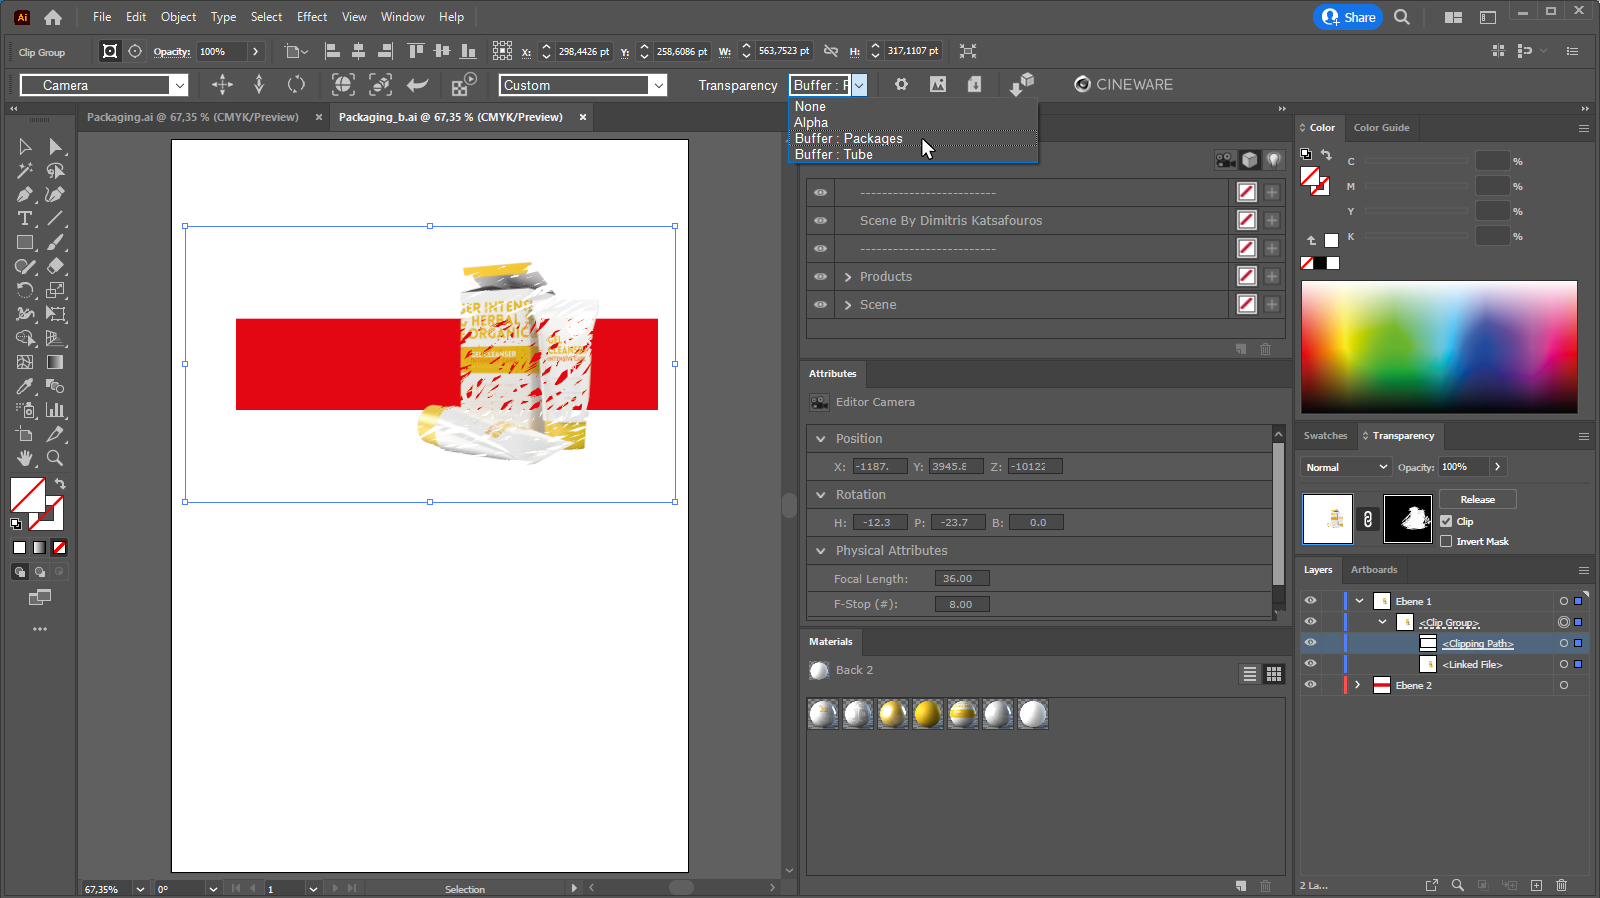The height and width of the screenshot is (898, 1600).
Task: Open the Custom preset dropdown
Action: click(583, 85)
